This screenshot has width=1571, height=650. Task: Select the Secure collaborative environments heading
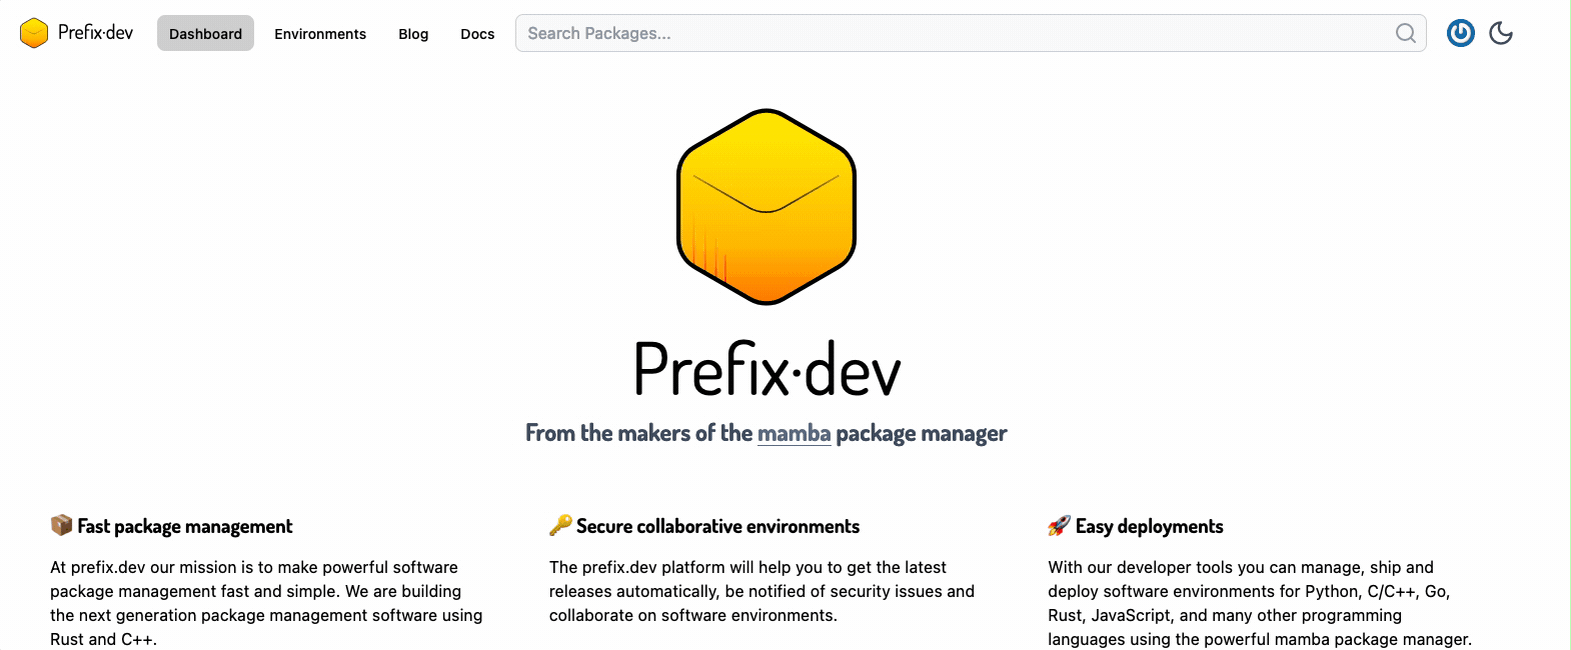[x=718, y=526]
